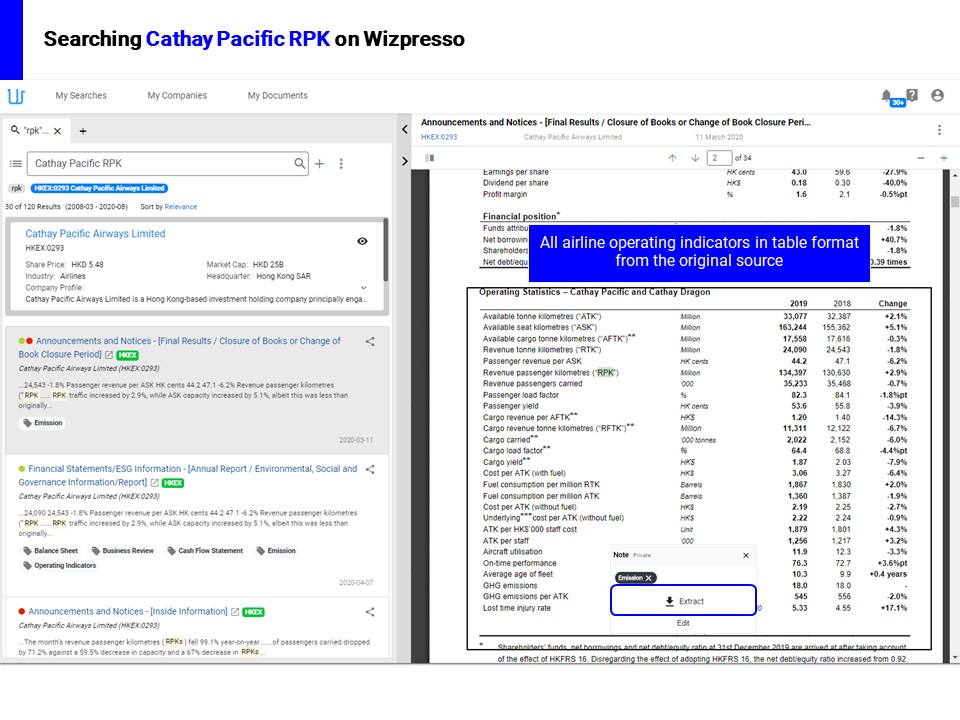The image size is (960, 720).
Task: Click the Operating Indicators tag
Action: tap(59, 566)
